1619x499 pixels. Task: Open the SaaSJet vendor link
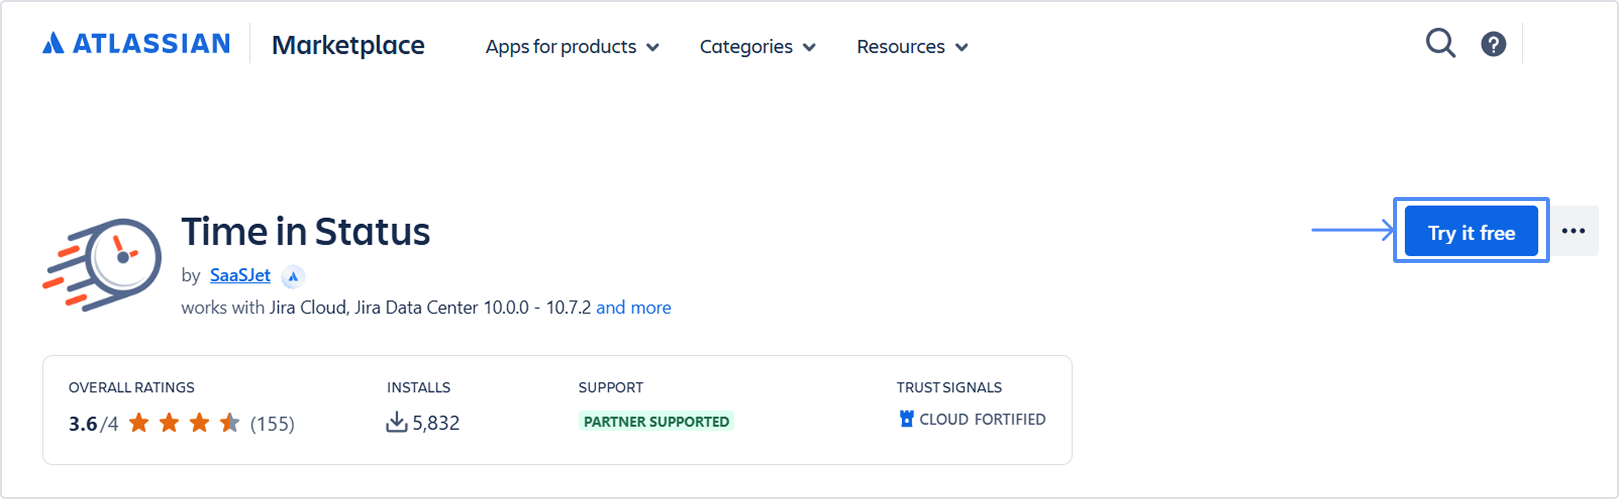[240, 275]
